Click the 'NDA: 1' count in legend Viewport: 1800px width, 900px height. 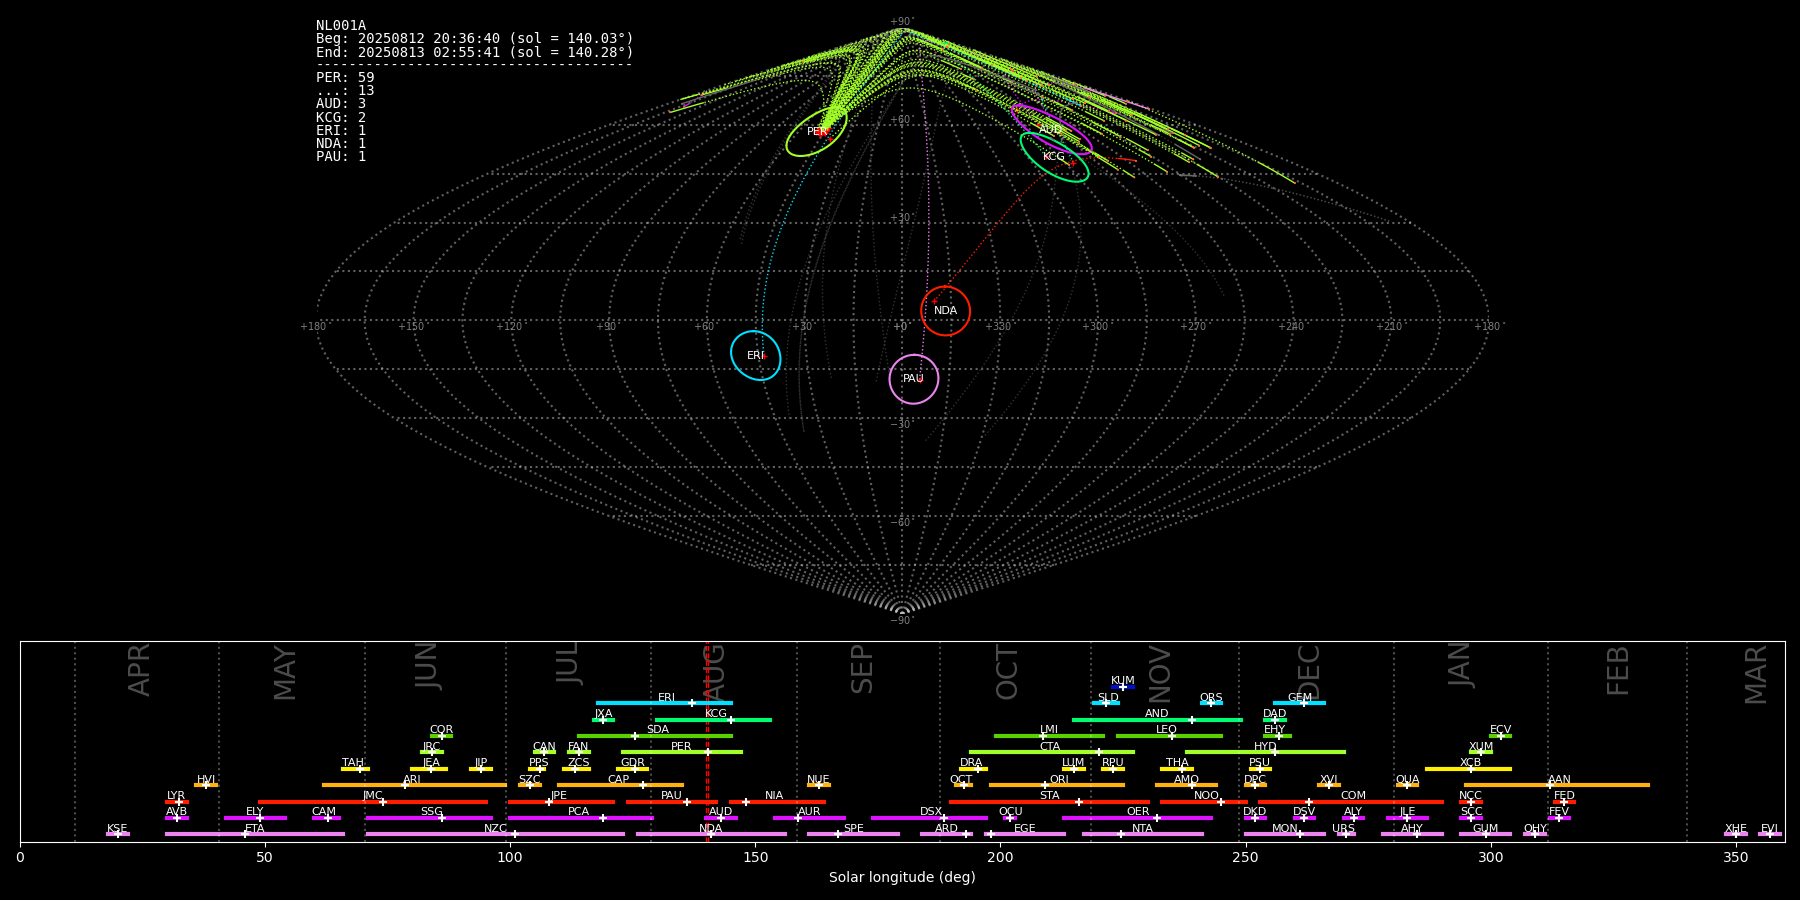341,143
